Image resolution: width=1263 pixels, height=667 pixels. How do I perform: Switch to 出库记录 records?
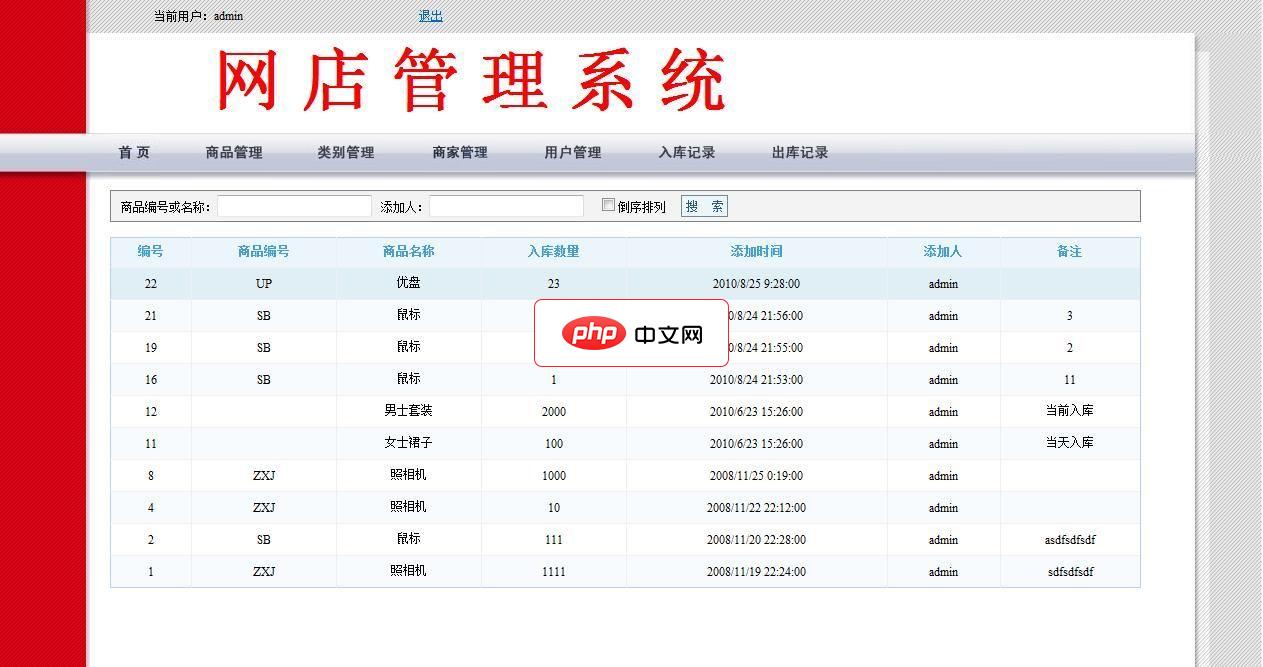[799, 152]
